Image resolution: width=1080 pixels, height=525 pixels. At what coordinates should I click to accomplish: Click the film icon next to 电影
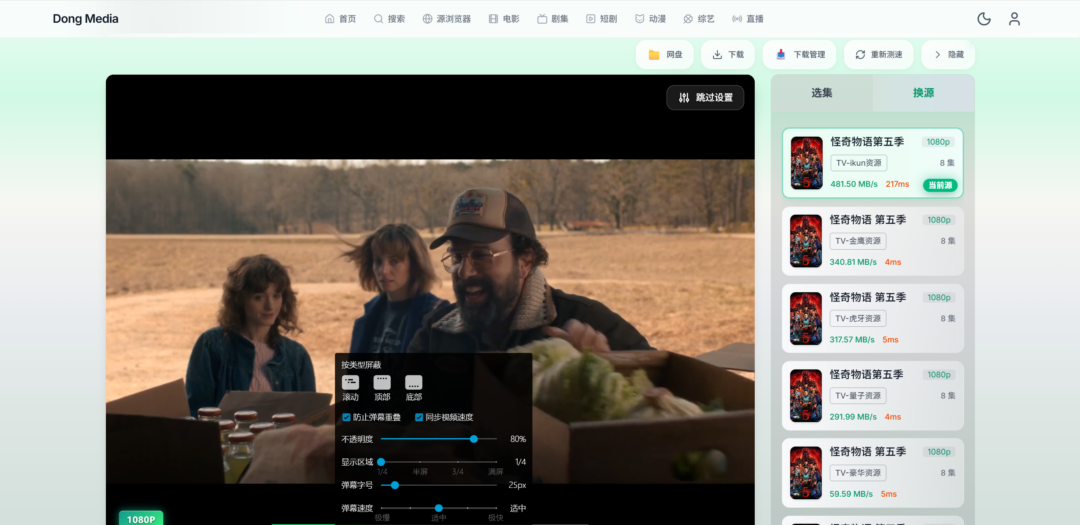point(493,19)
